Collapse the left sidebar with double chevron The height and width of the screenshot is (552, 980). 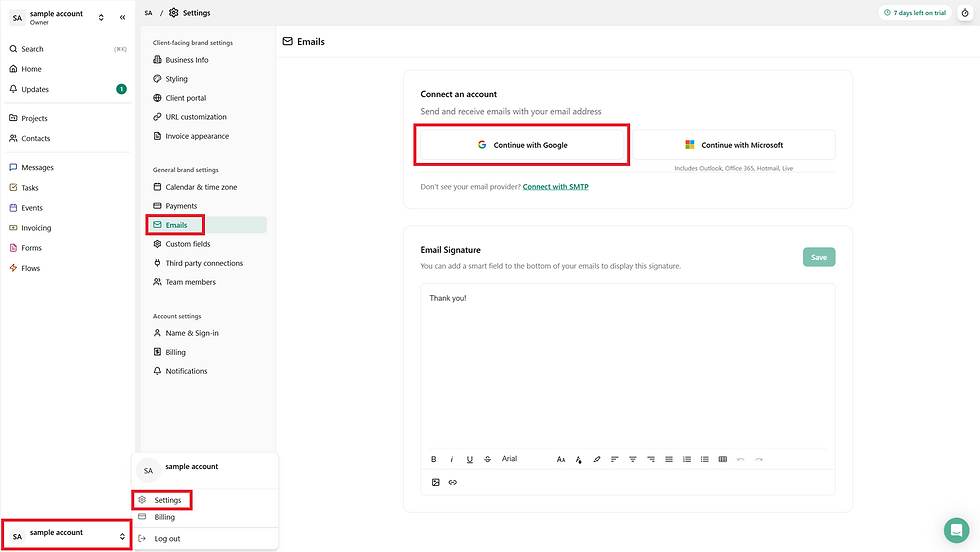pyautogui.click(x=122, y=17)
